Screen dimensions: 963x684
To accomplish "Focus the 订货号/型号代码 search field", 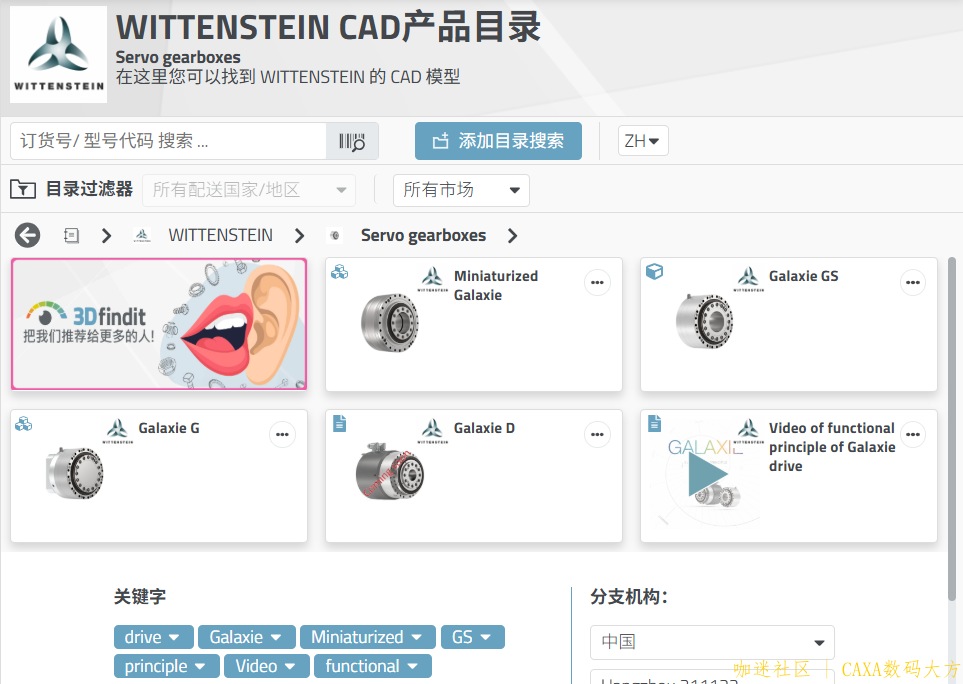I will point(168,141).
